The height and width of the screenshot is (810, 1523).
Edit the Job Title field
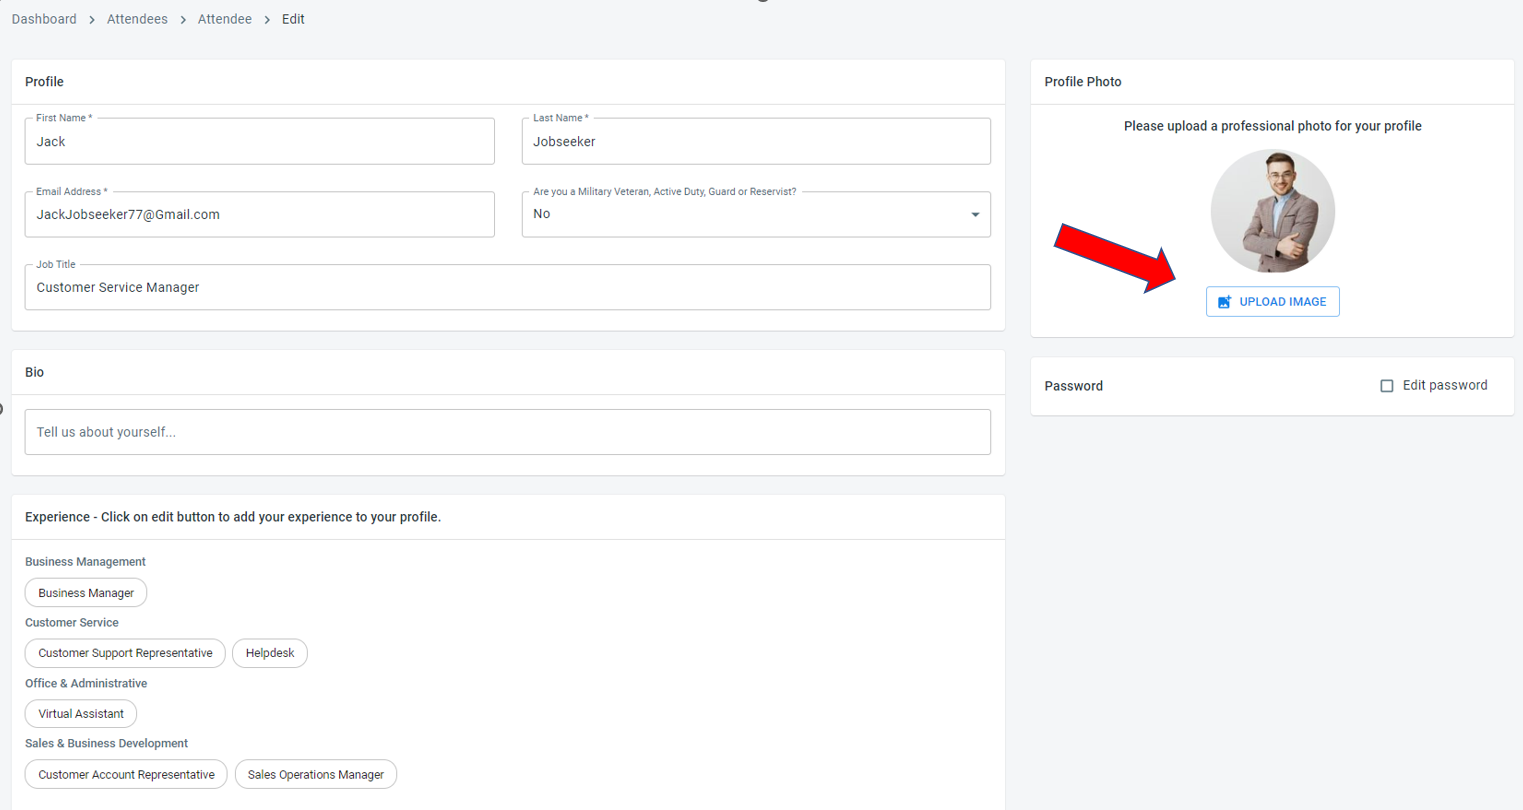tap(508, 287)
